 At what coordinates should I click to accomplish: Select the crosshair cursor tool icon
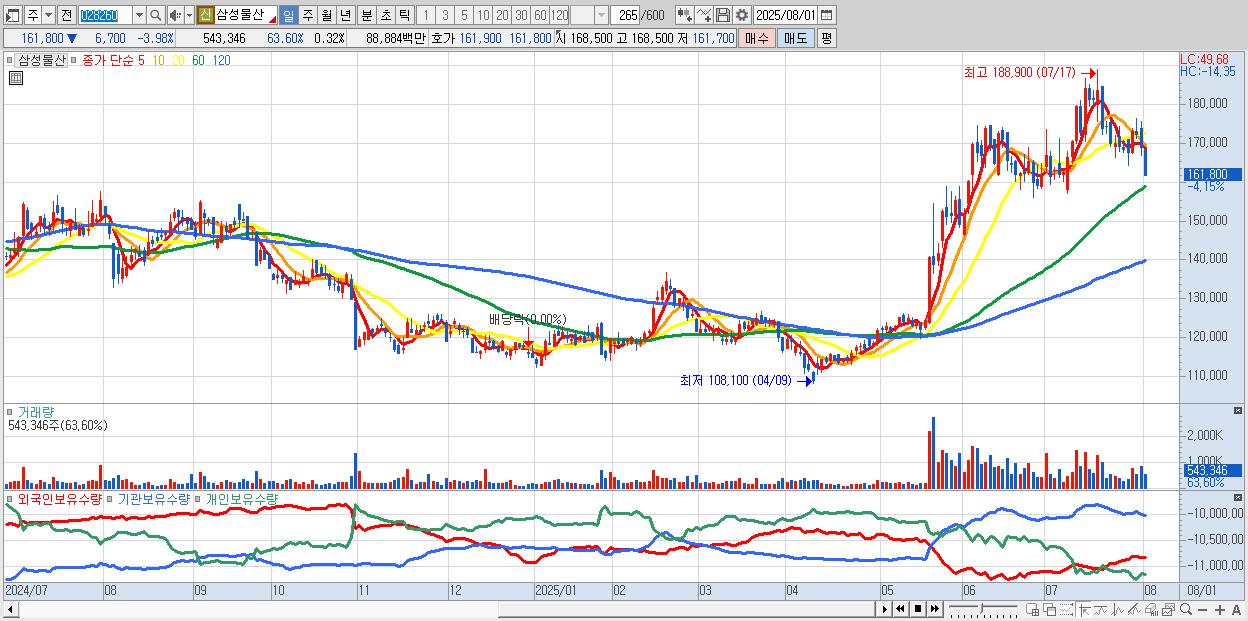coord(1084,610)
